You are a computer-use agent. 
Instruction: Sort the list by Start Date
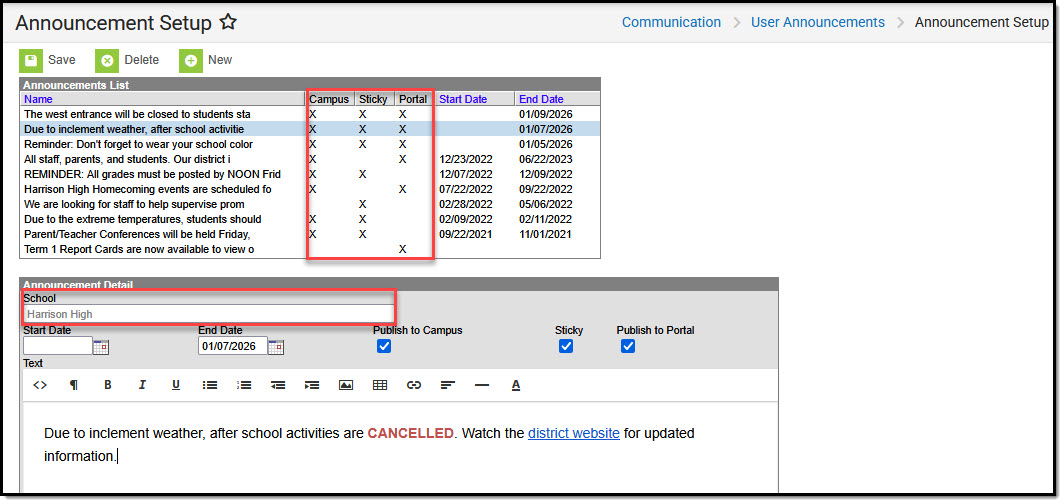point(463,99)
